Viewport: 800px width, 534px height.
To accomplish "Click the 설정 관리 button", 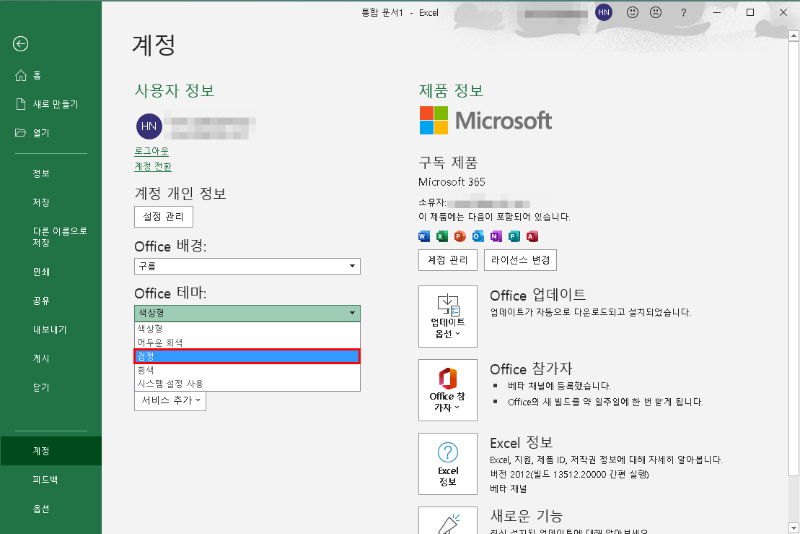I will tap(163, 216).
